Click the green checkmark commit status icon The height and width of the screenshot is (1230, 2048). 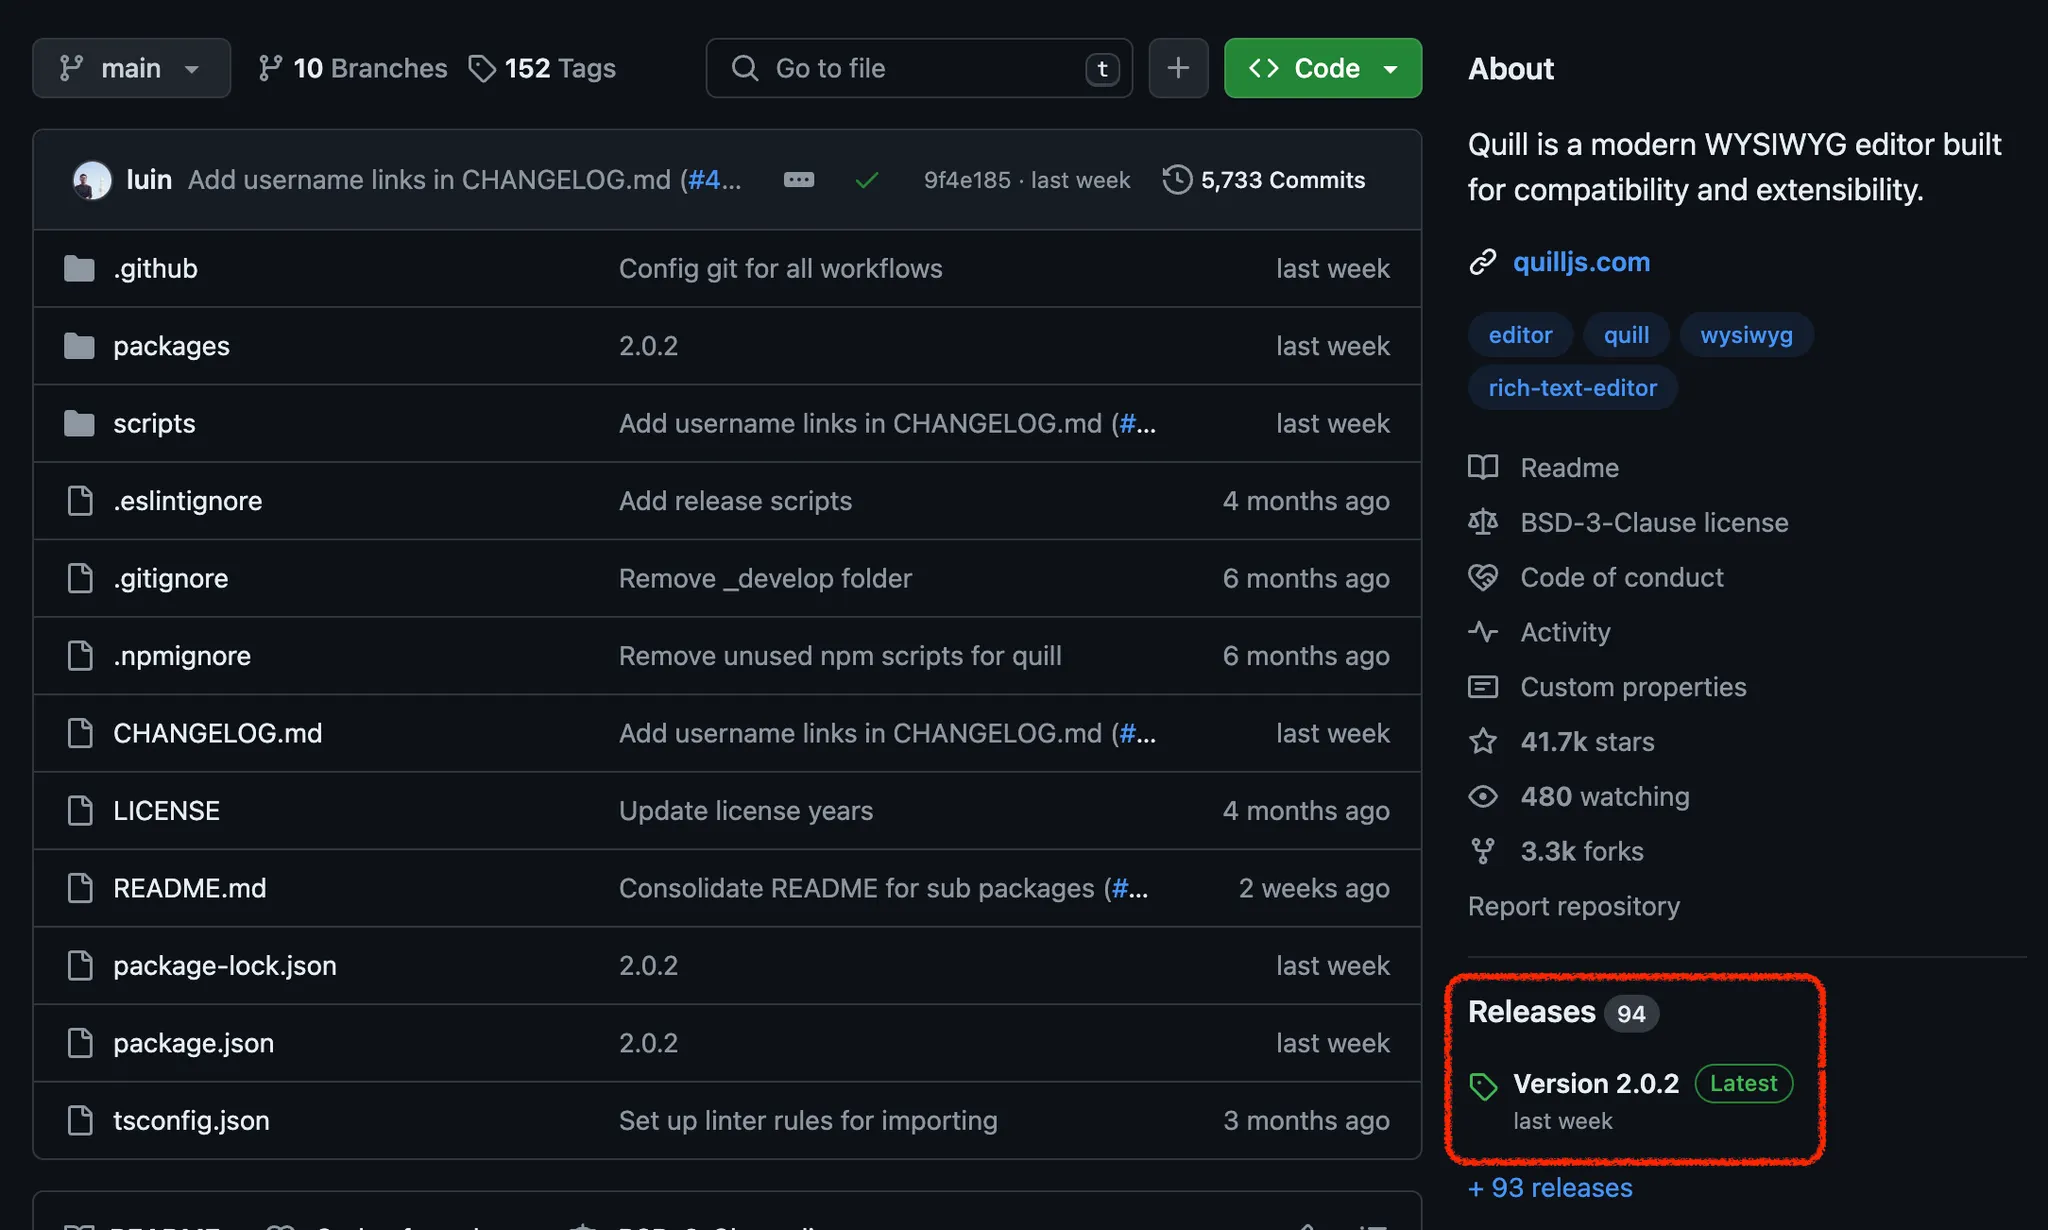coord(867,180)
